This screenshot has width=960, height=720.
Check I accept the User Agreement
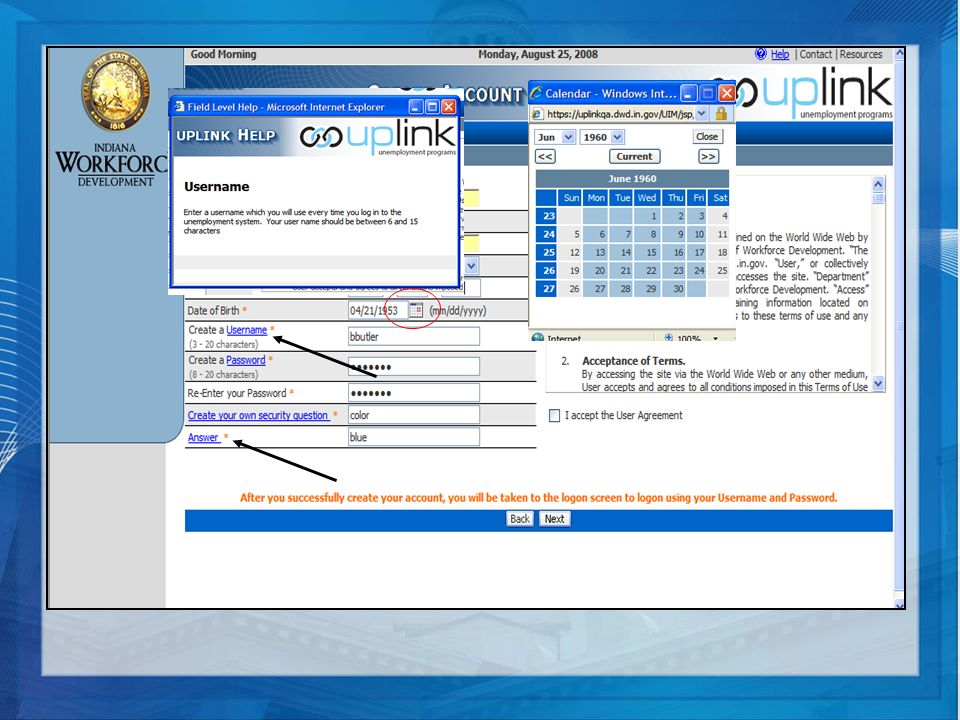click(x=555, y=416)
